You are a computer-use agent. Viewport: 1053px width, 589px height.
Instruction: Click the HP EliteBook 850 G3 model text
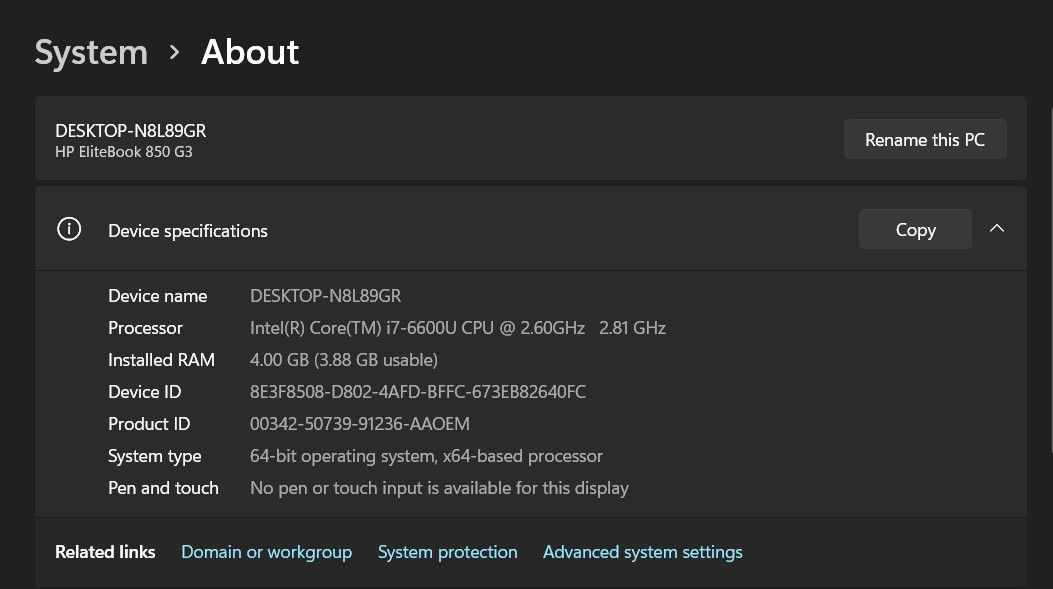(x=124, y=152)
